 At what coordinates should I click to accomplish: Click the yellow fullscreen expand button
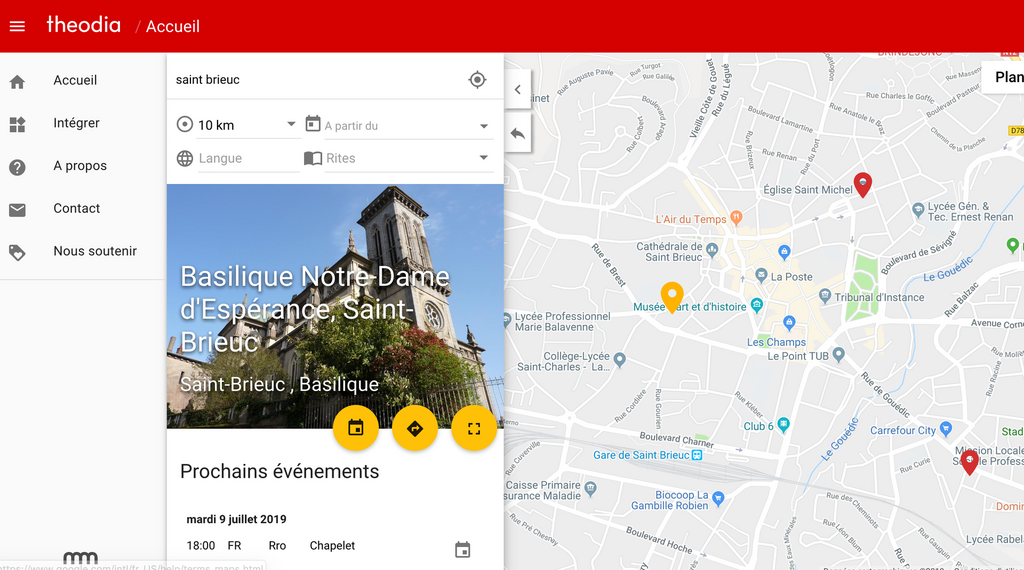click(x=474, y=428)
